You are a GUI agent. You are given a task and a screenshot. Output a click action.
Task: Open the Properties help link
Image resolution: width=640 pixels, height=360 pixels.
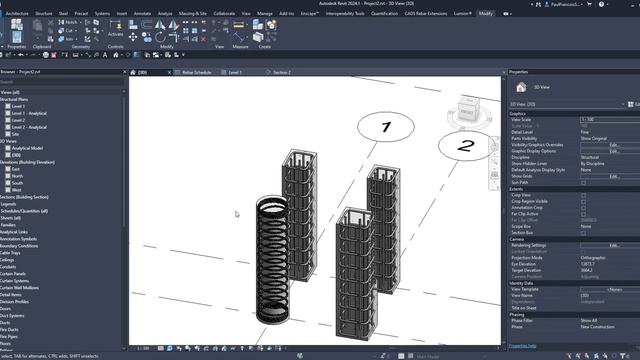(522, 346)
